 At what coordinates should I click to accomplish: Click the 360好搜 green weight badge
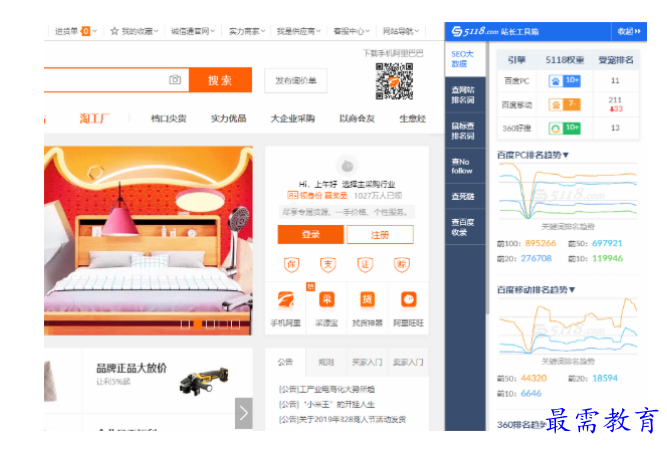pyautogui.click(x=564, y=128)
